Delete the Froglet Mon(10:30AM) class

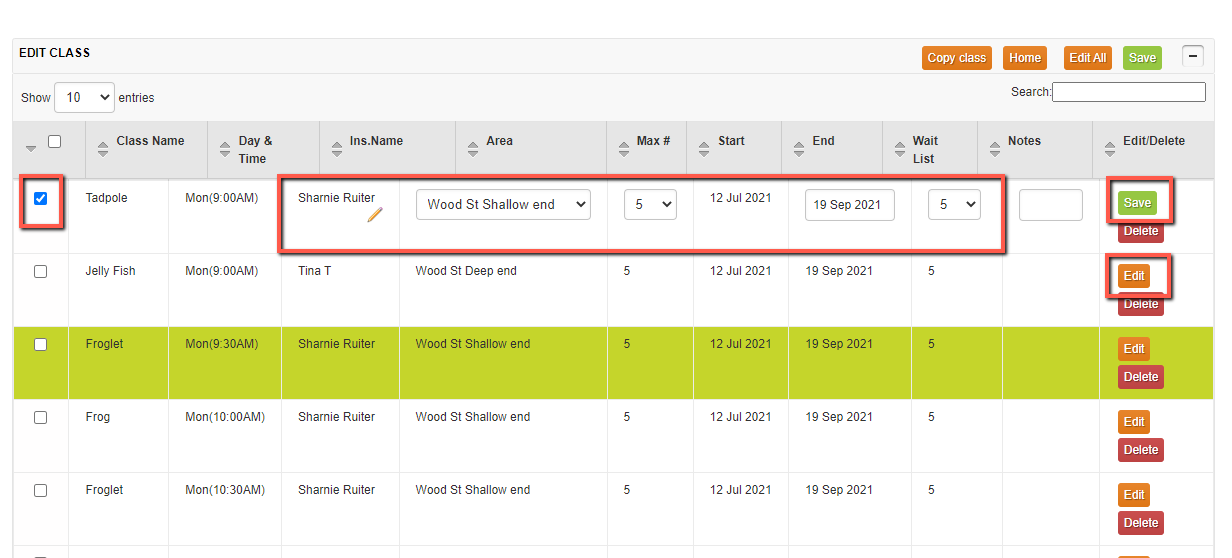[x=1141, y=523]
